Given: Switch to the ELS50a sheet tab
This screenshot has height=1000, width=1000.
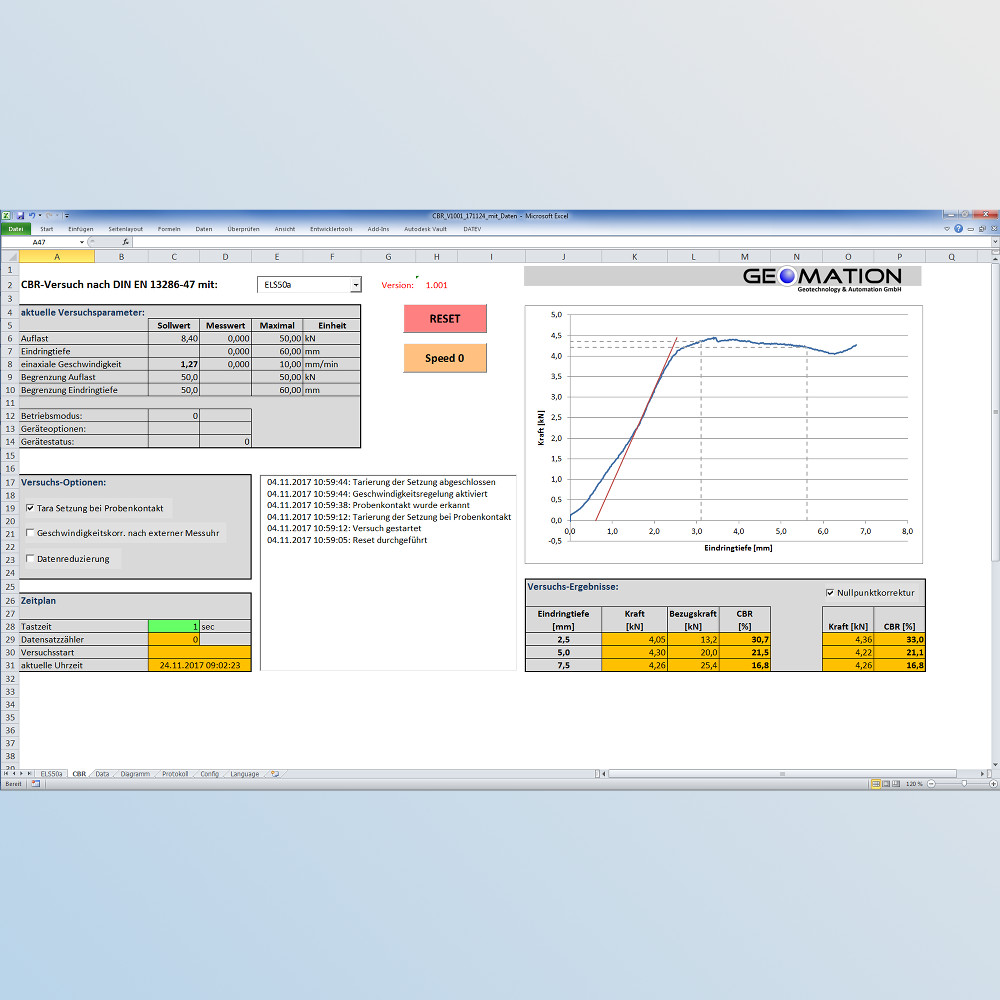Looking at the screenshot, I should coord(51,774).
